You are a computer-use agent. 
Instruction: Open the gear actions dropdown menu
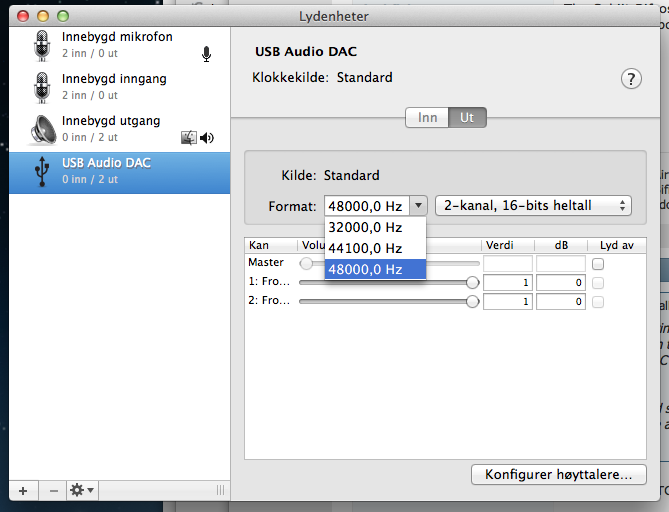81,490
